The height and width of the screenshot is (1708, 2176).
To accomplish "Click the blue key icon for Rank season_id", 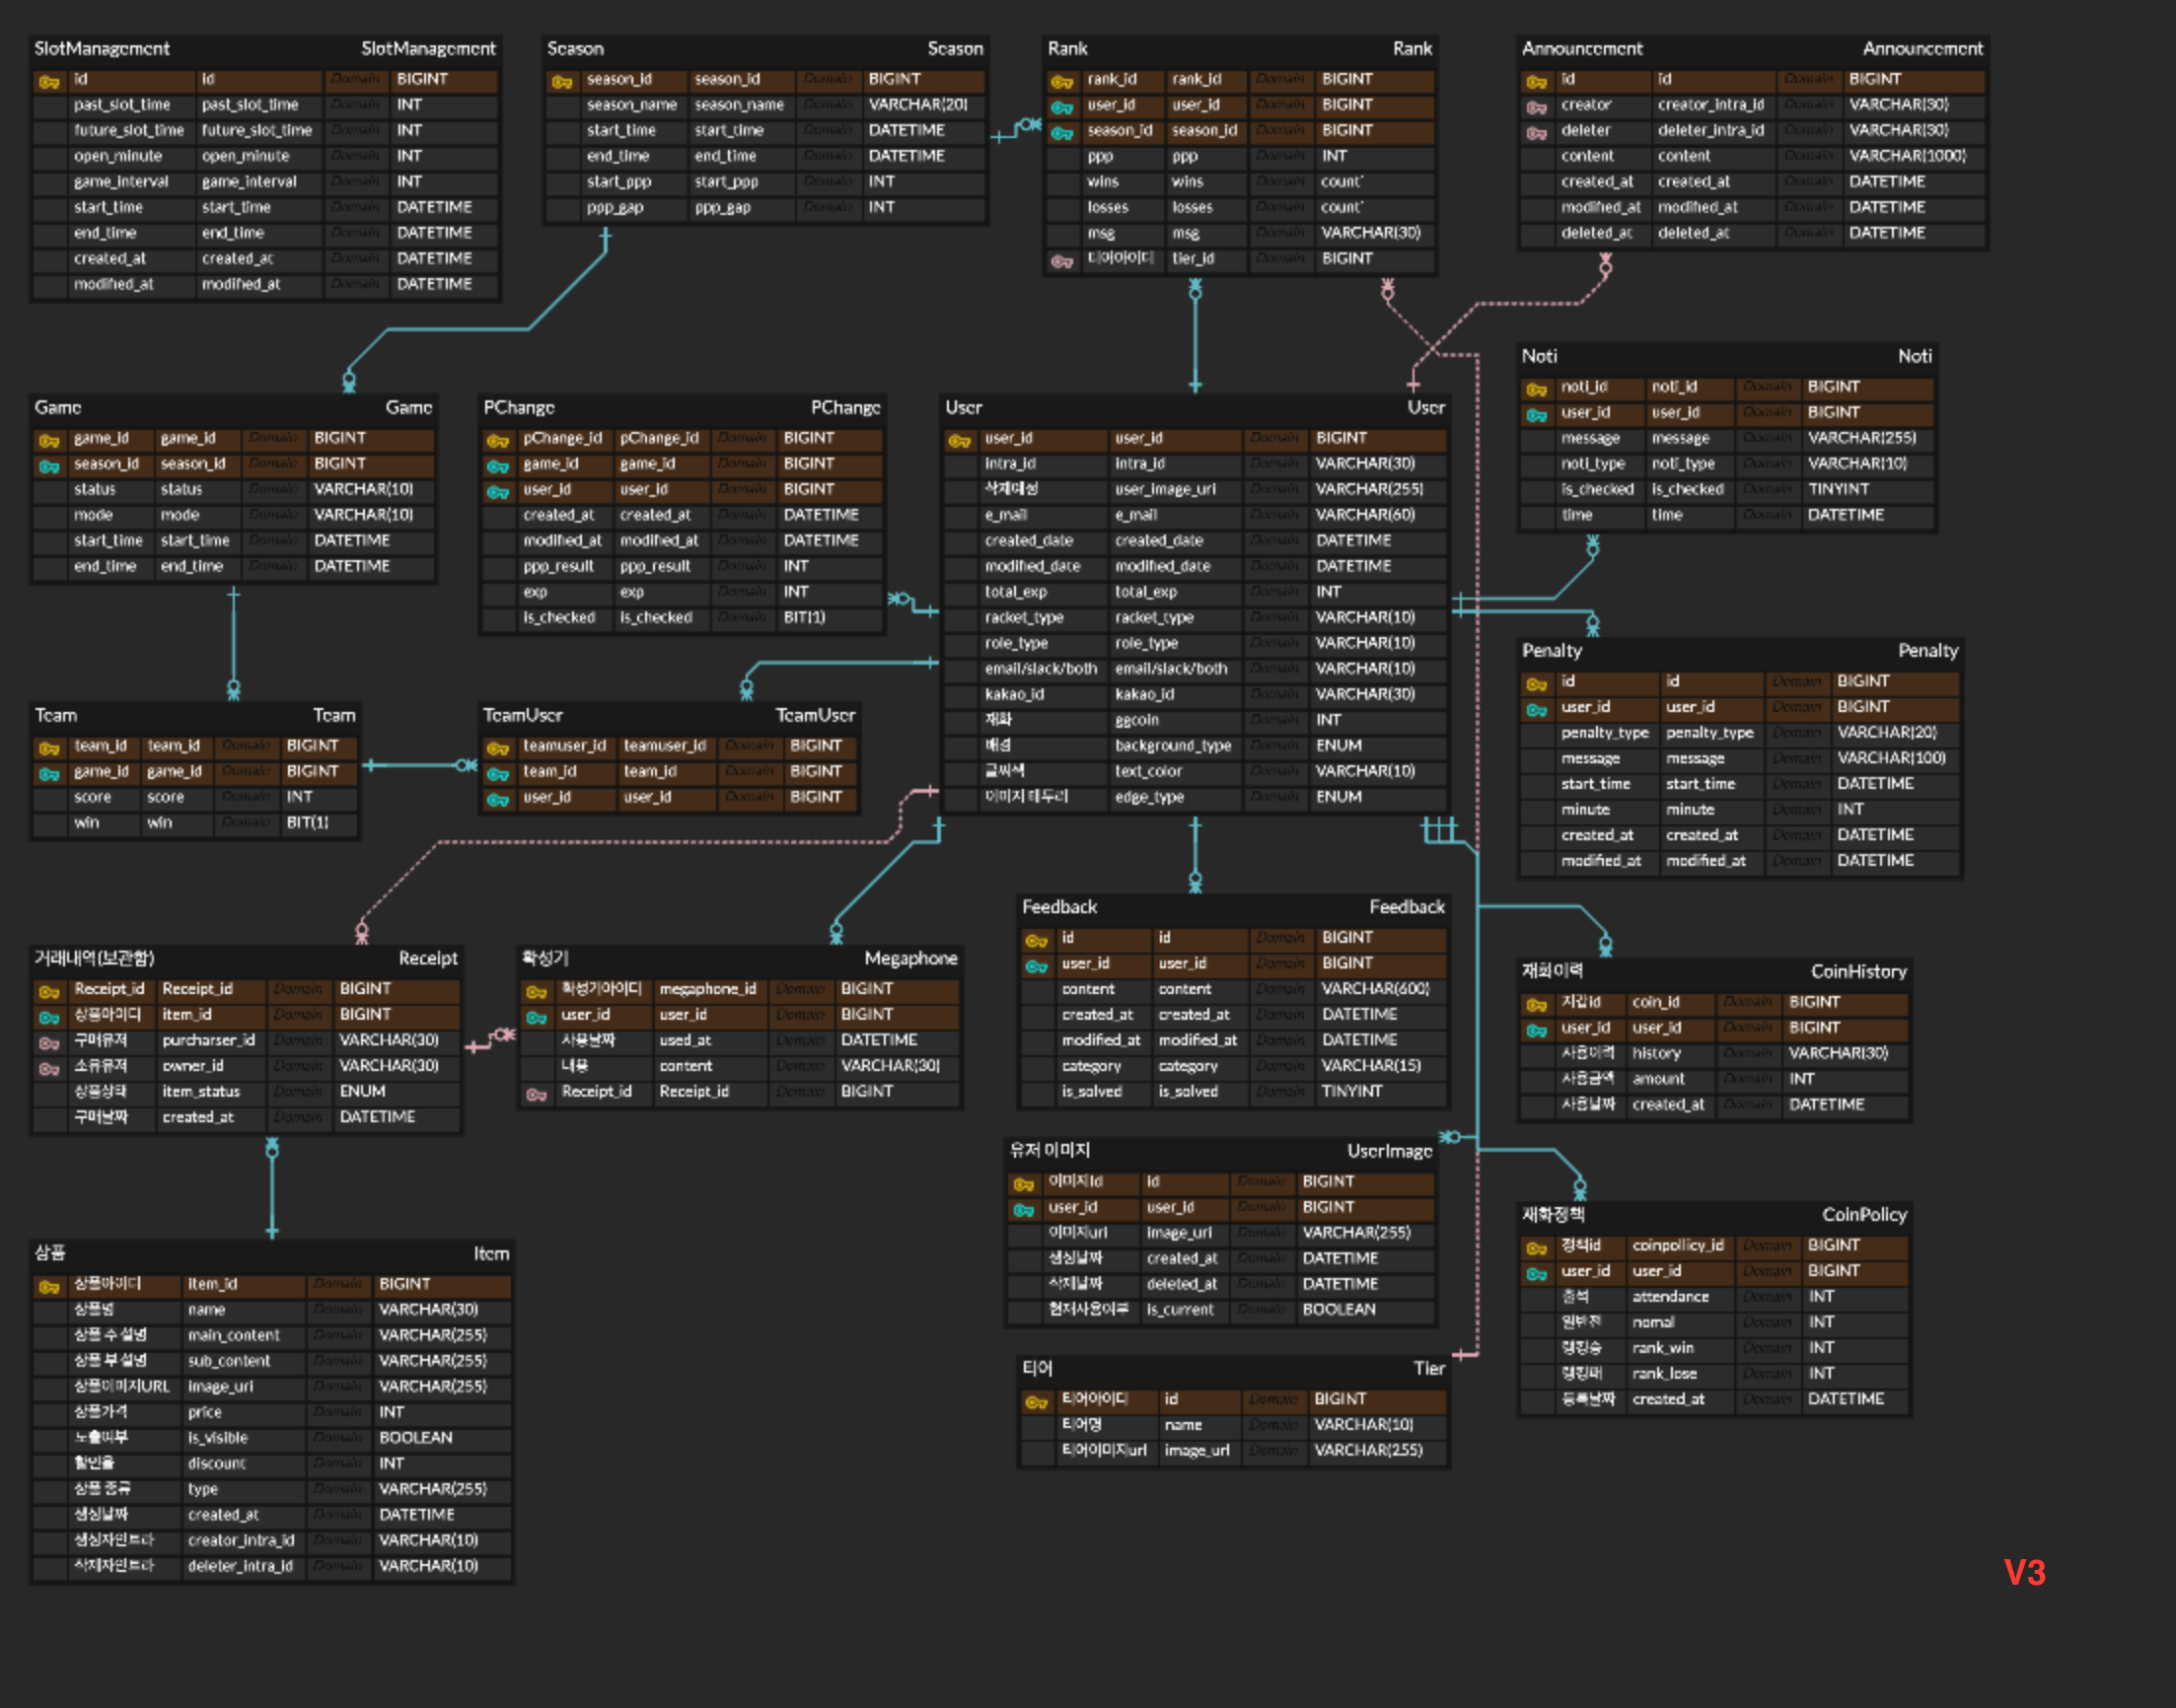I will (1062, 133).
